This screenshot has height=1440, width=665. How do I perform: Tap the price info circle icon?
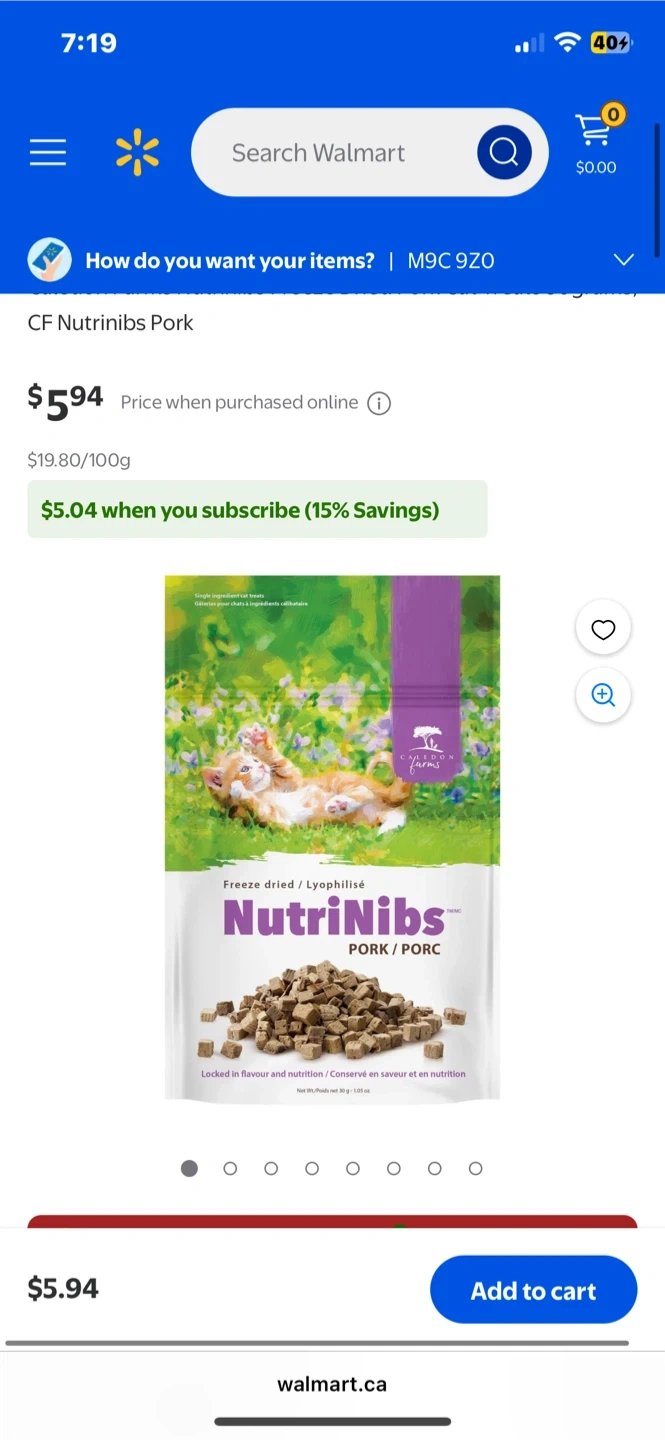(x=379, y=403)
